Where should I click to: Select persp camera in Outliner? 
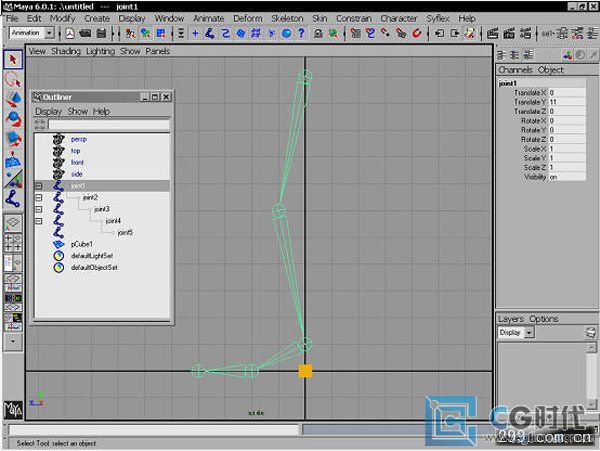[x=78, y=139]
